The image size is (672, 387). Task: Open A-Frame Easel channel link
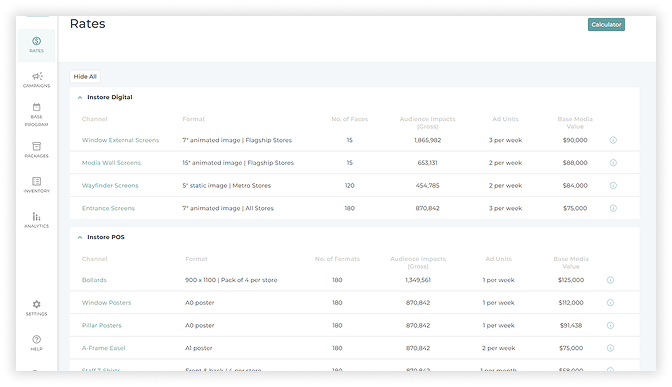pyautogui.click(x=103, y=348)
